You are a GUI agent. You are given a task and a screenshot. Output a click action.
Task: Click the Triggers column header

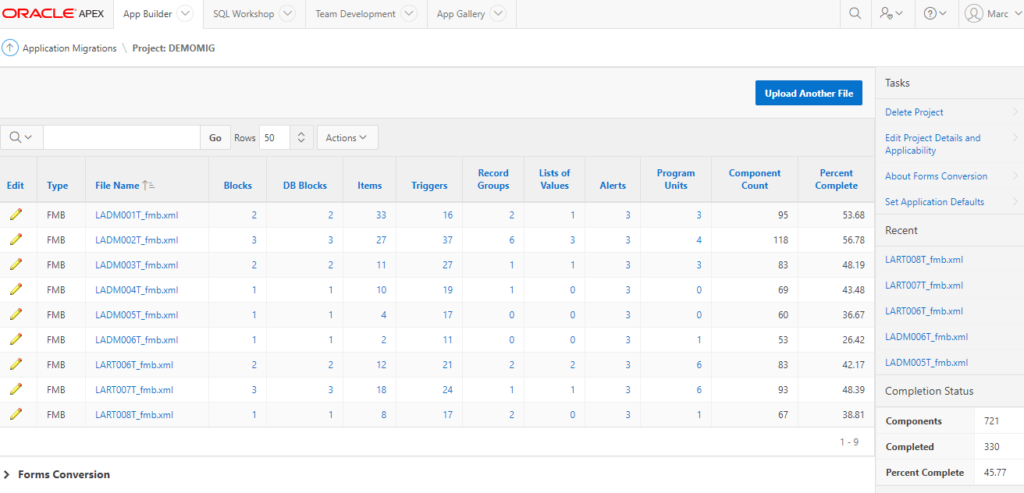429,185
